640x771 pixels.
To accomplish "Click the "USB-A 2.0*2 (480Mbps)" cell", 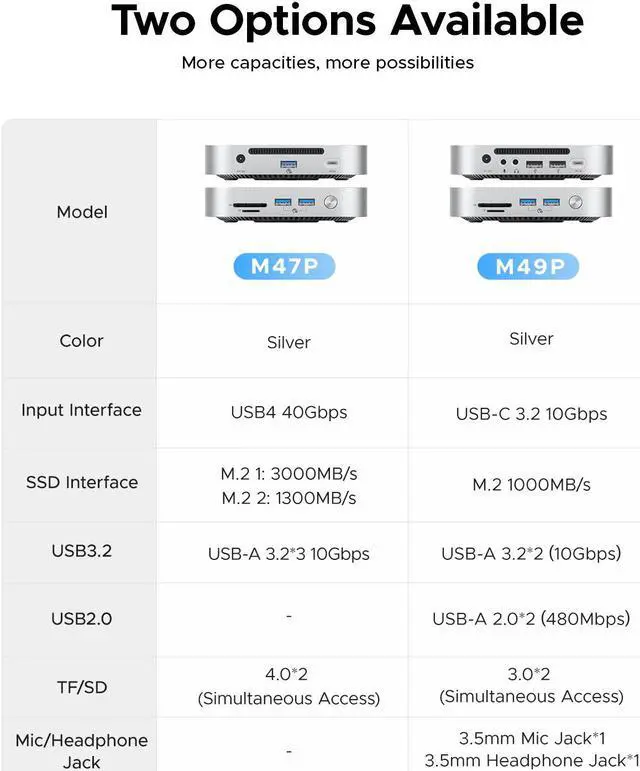I will [531, 619].
